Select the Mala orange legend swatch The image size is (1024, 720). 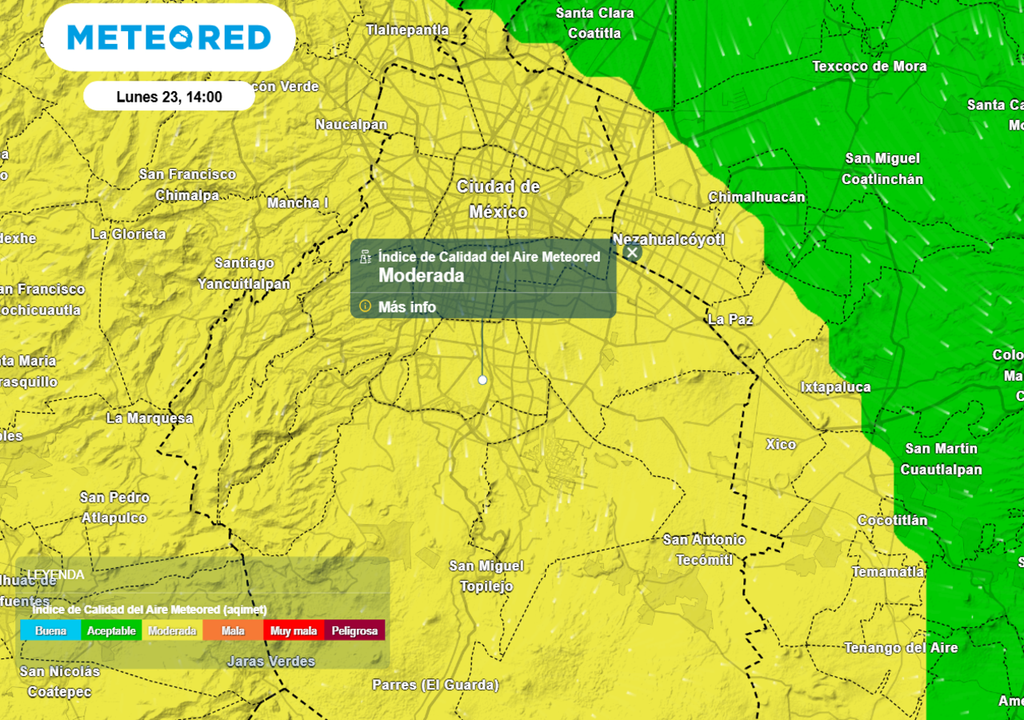233,631
